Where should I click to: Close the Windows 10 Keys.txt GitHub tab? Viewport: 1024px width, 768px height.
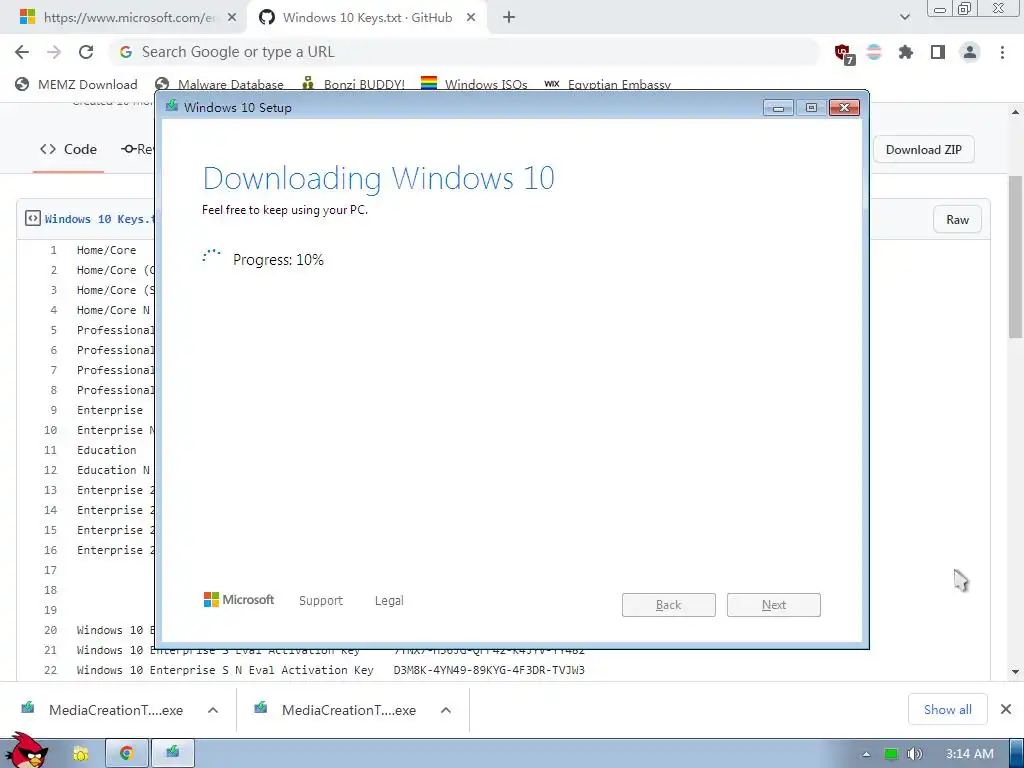(x=471, y=18)
